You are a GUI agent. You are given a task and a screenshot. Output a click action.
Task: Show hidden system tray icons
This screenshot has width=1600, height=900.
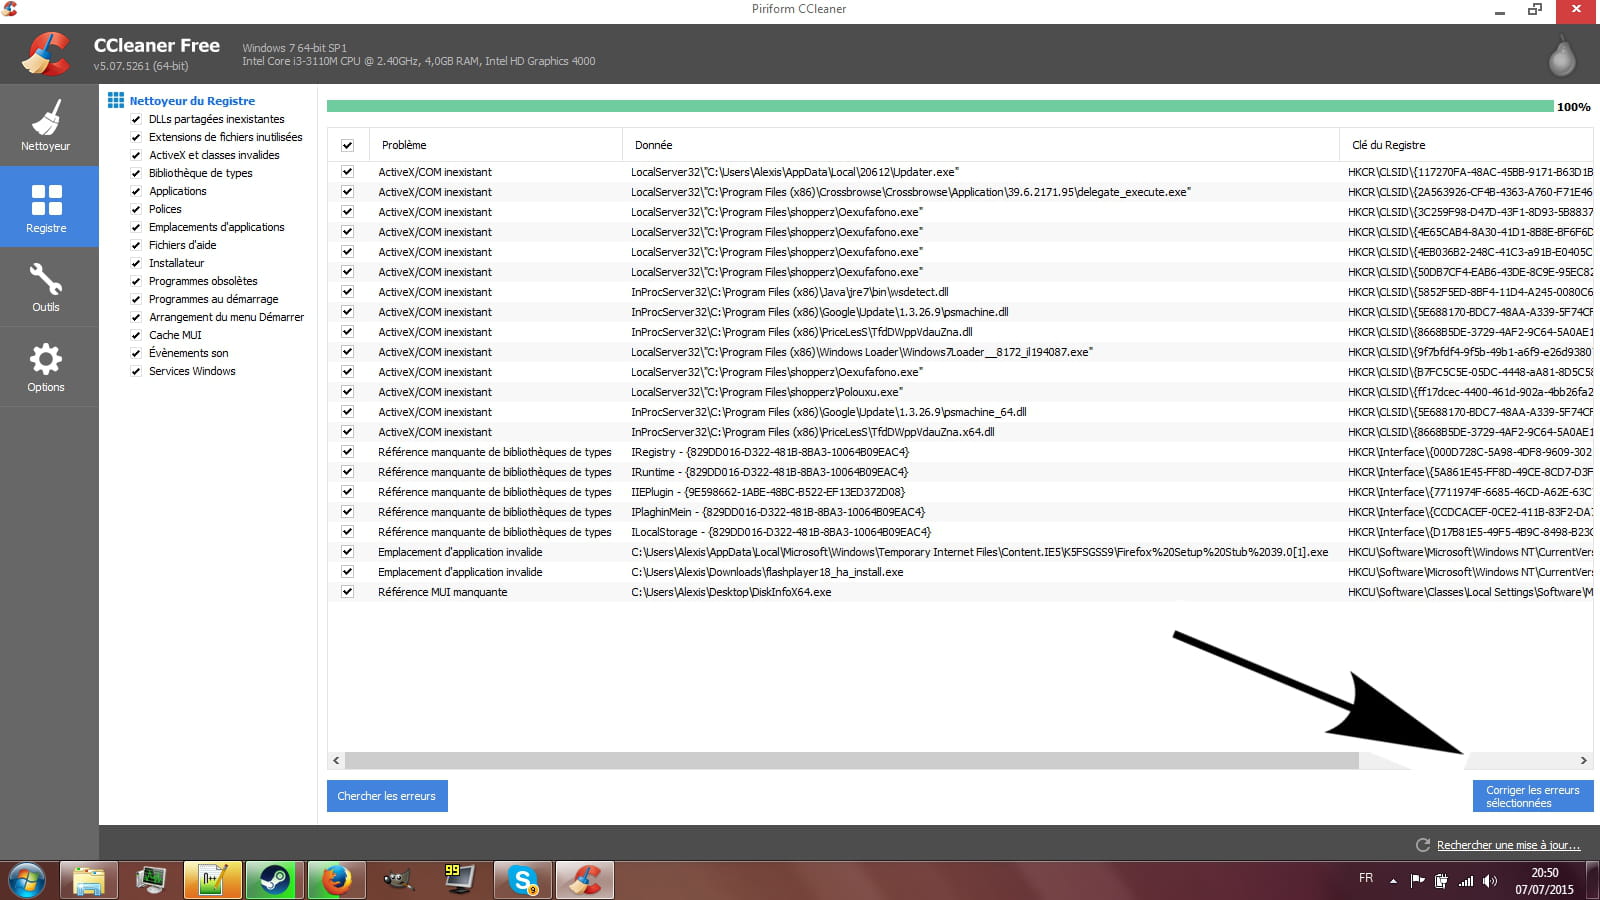1393,881
